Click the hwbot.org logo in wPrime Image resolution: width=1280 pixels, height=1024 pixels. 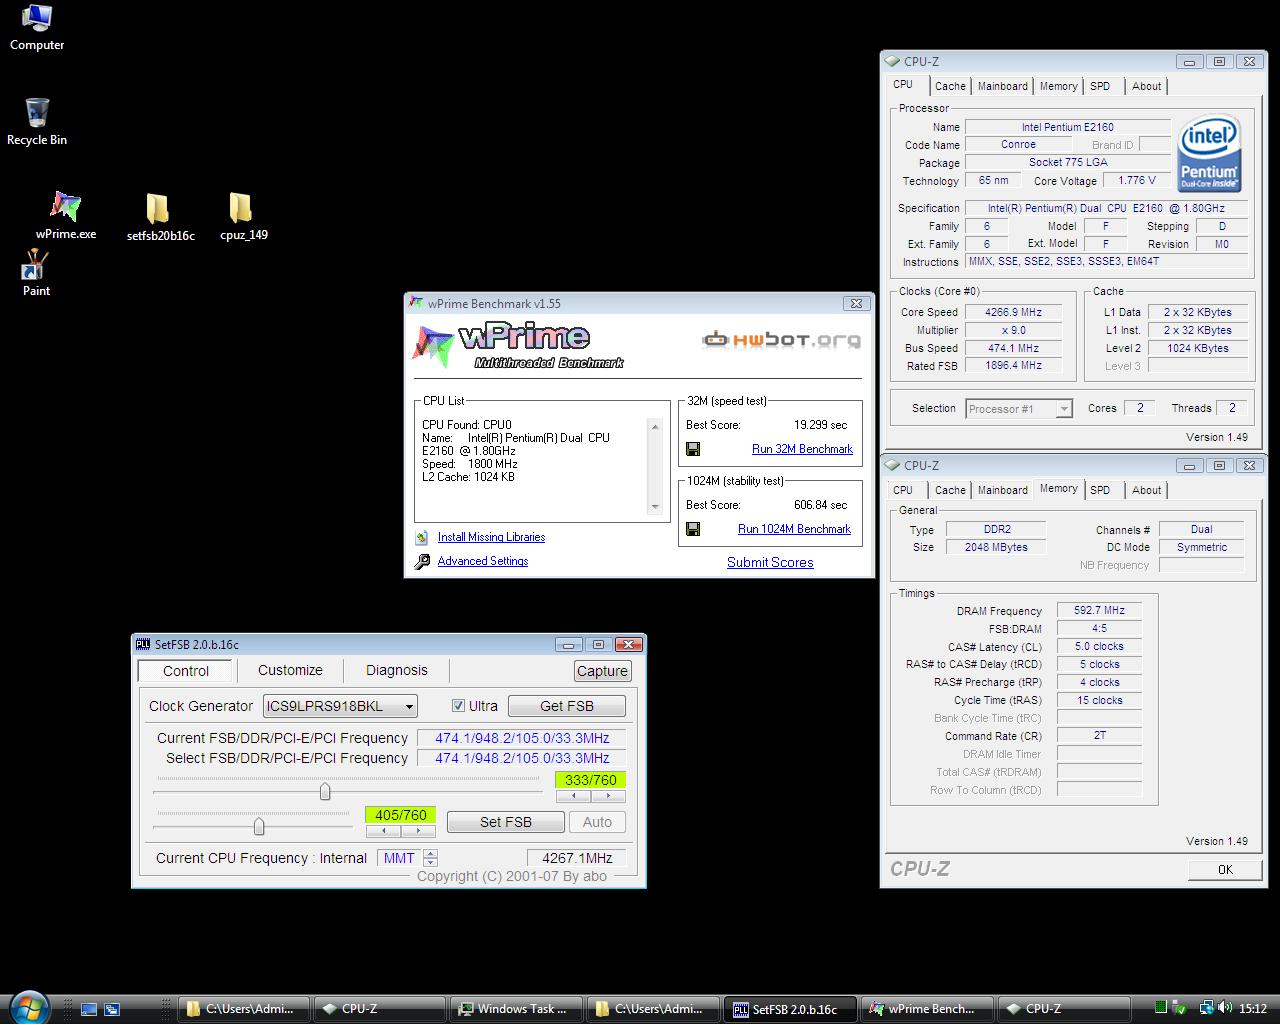pos(781,340)
